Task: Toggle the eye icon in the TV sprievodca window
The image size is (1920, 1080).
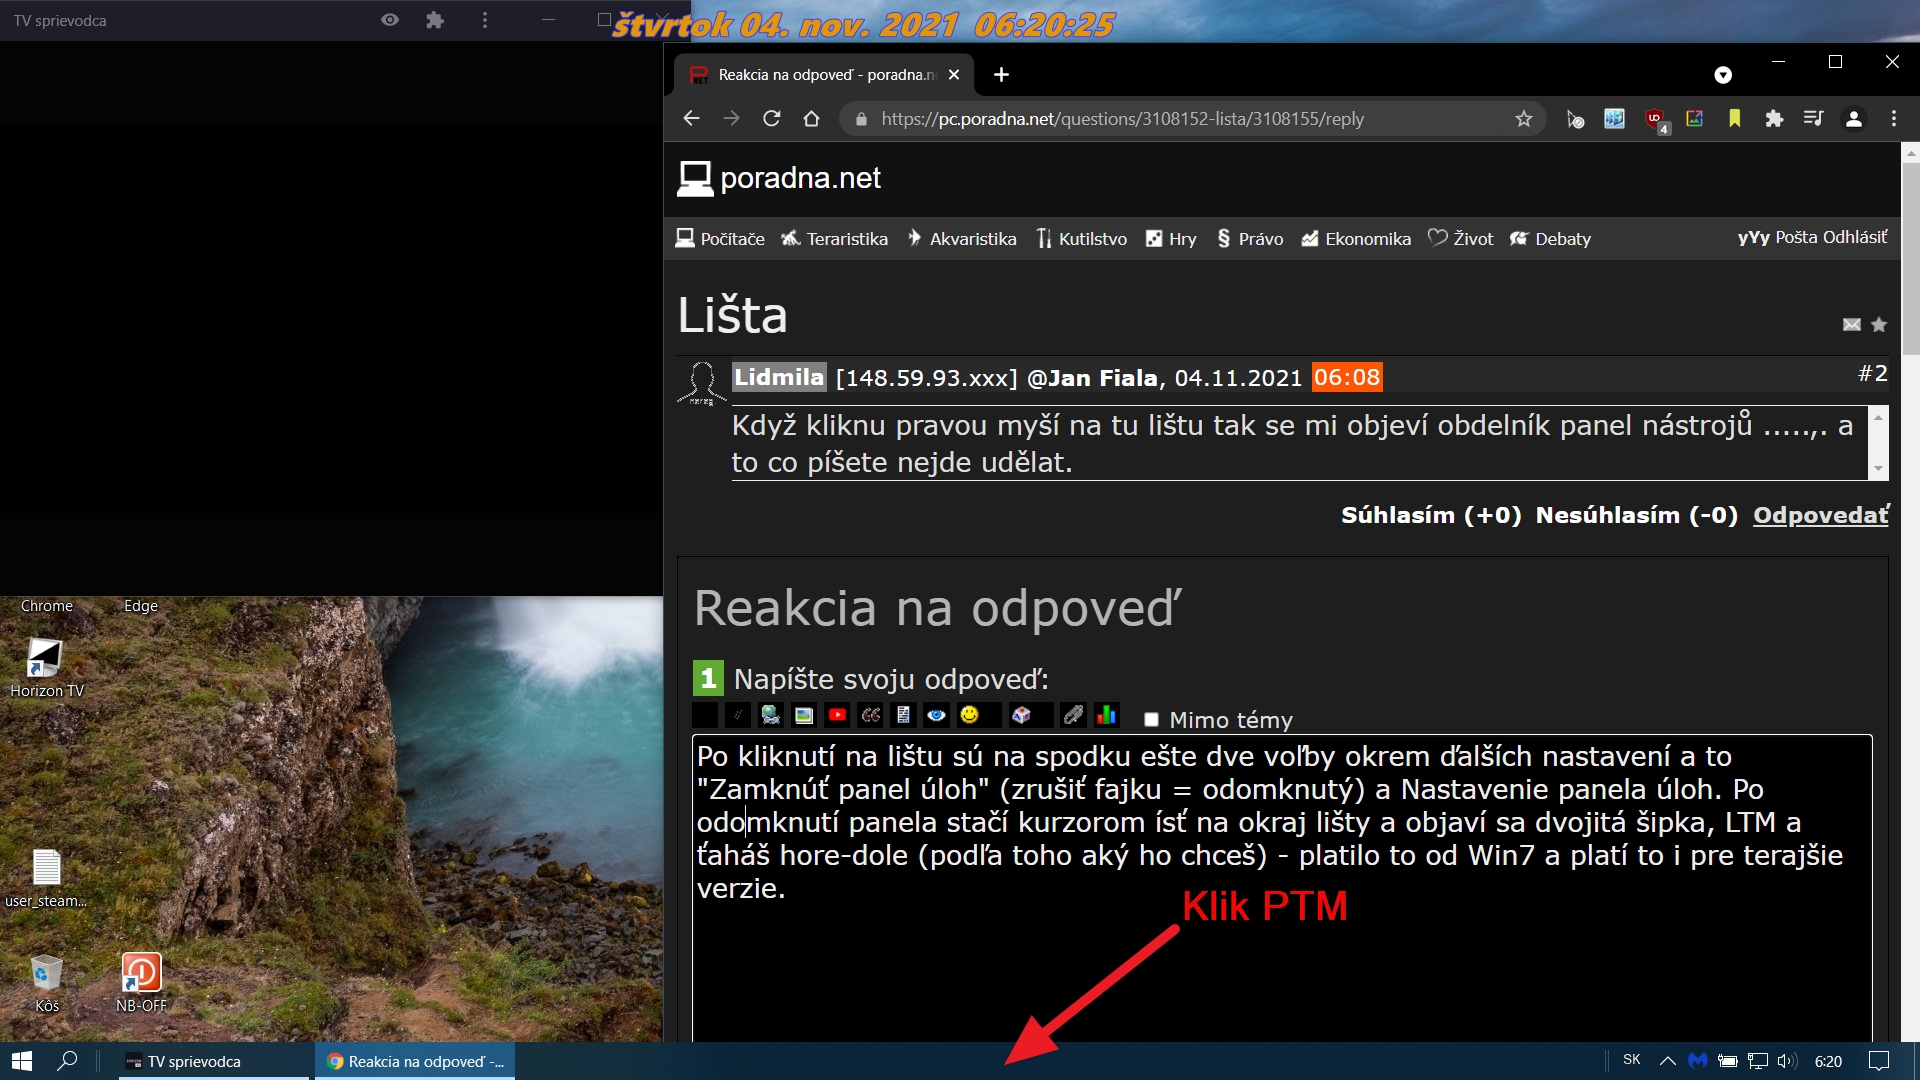Action: tap(390, 20)
